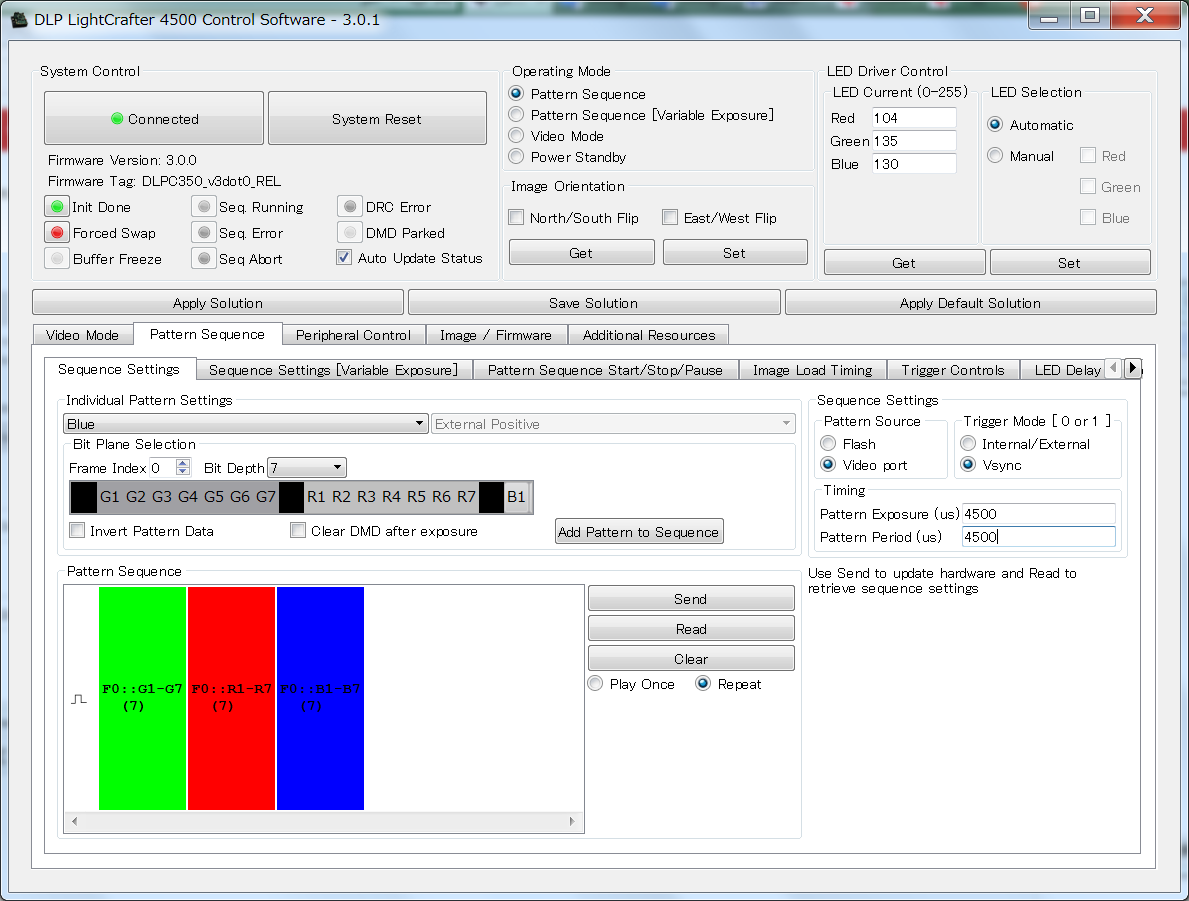Image resolution: width=1189 pixels, height=901 pixels.
Task: Click the Seq Abort status indicator
Action: pyautogui.click(x=204, y=258)
